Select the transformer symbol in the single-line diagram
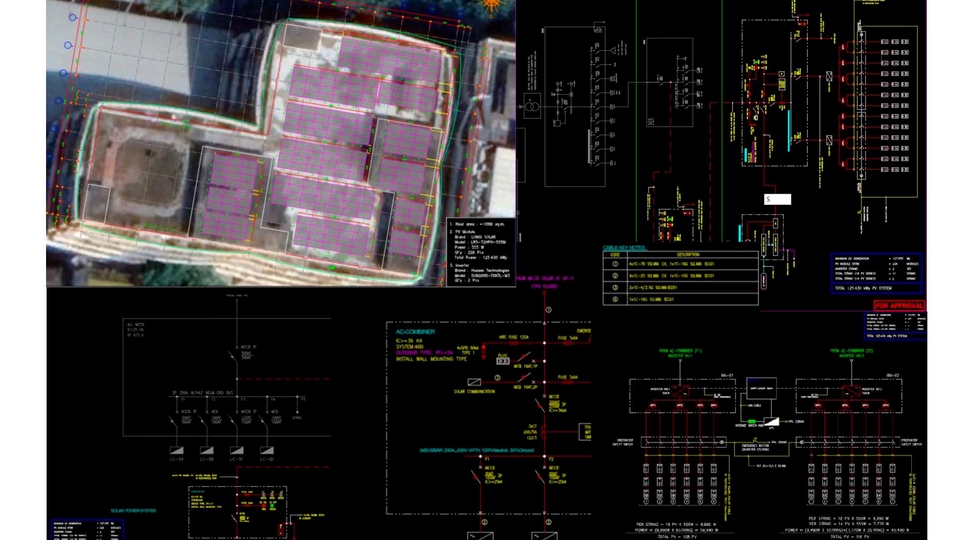 coord(534,106)
